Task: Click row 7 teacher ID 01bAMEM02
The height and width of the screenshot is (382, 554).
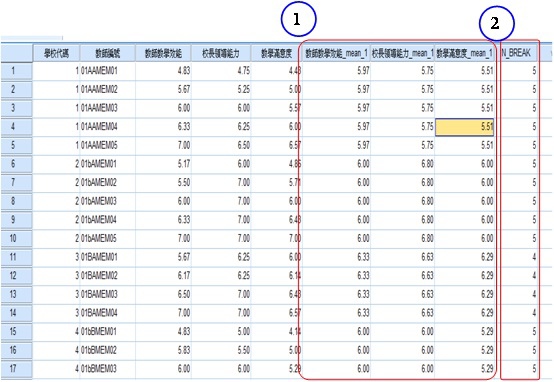Action: 108,183
